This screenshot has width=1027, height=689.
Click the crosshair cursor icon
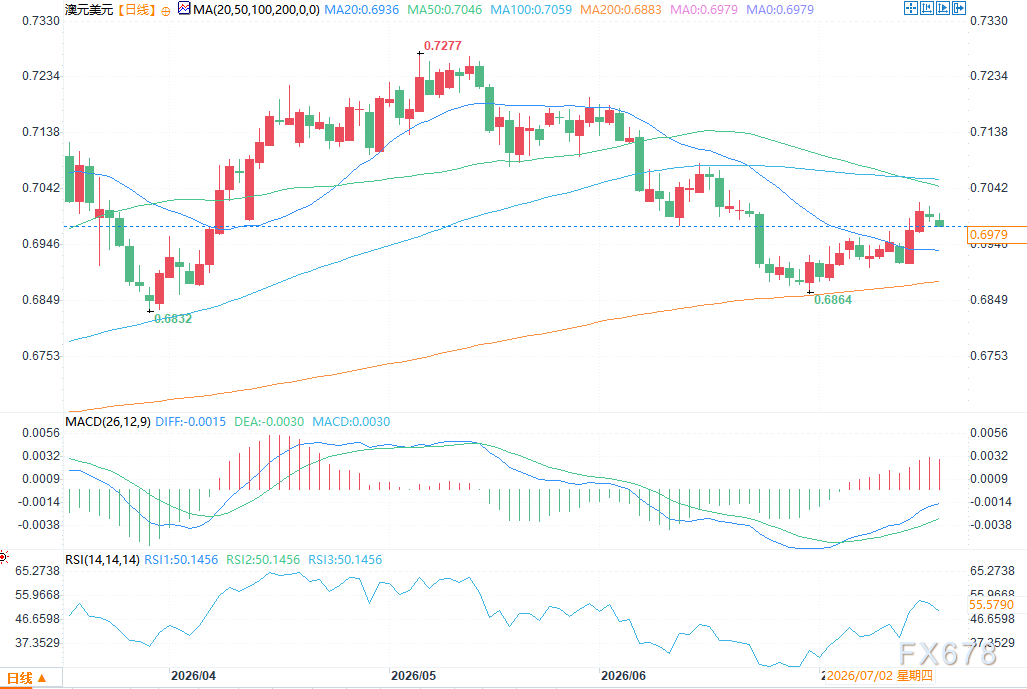click(910, 8)
